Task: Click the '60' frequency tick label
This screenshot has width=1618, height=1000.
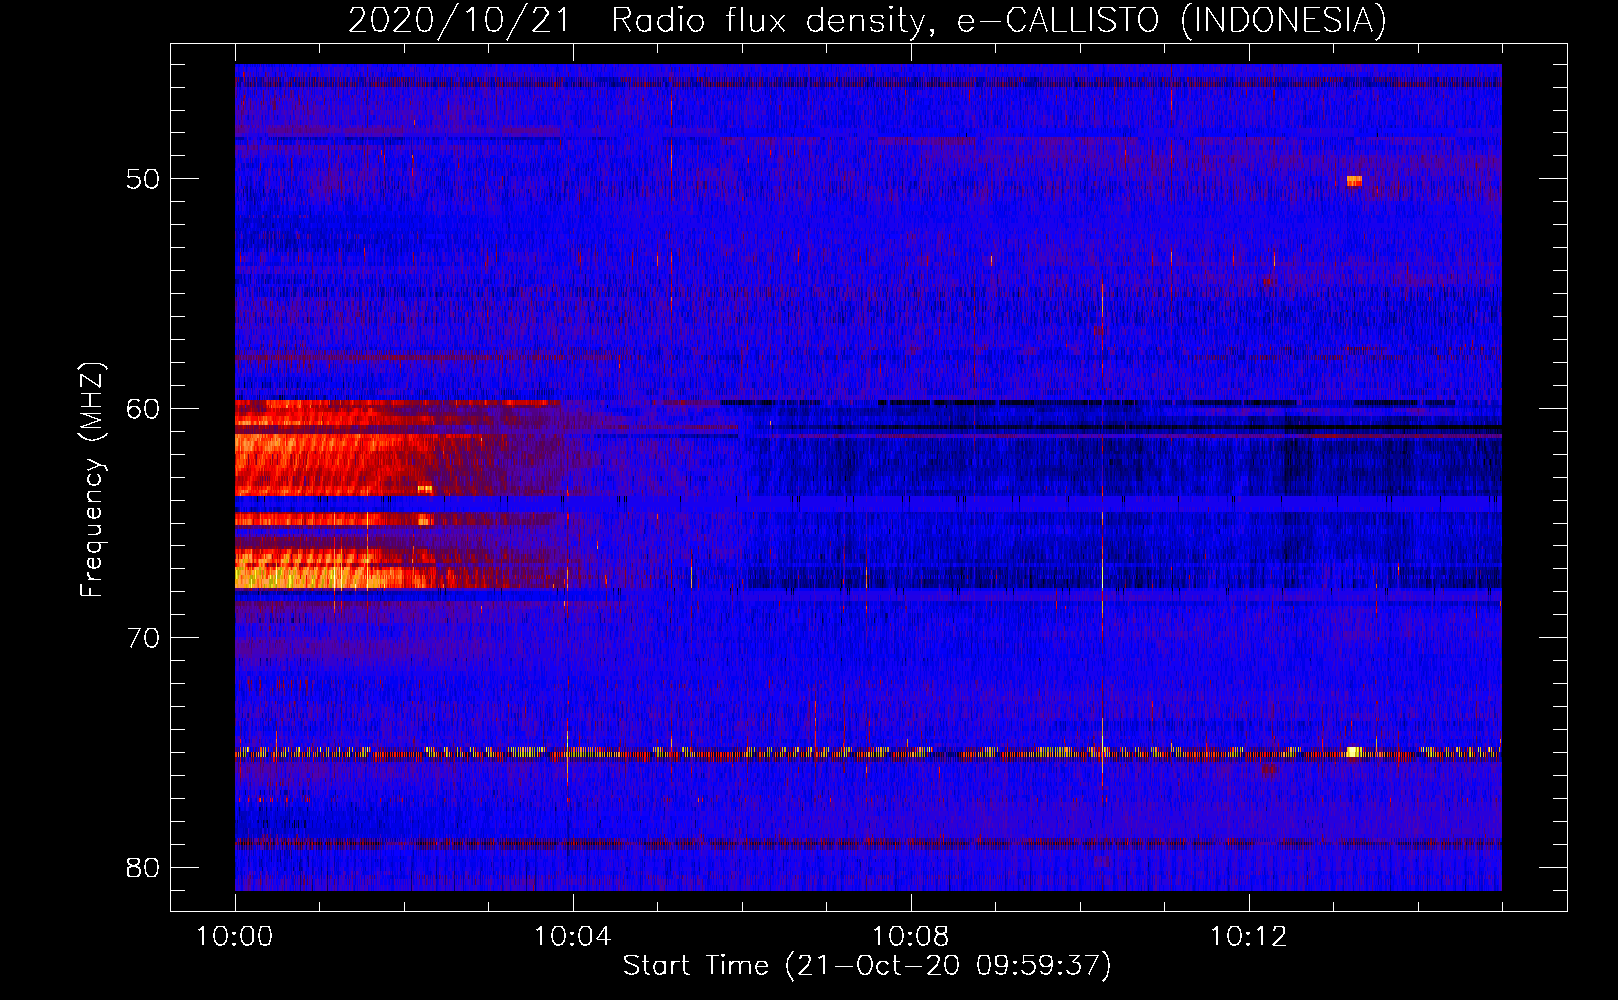Action: click(x=142, y=408)
